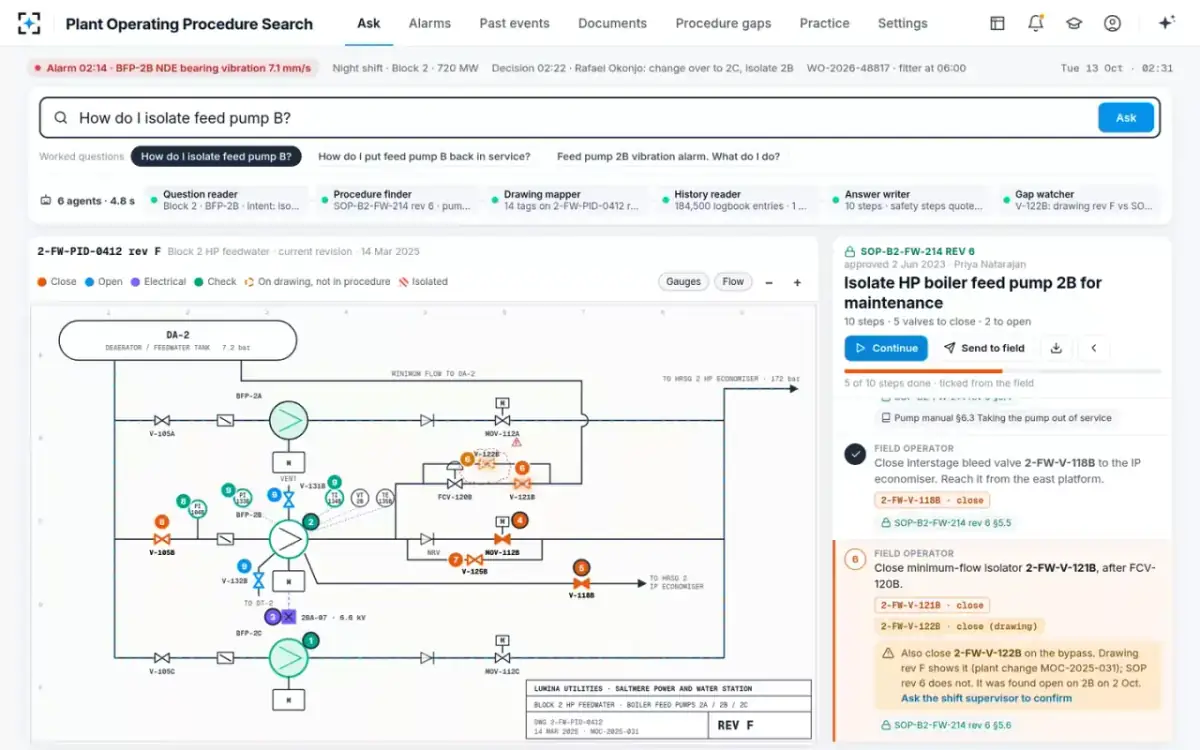Toggle the Isolated legend filter
1200x750 pixels.
(x=423, y=282)
